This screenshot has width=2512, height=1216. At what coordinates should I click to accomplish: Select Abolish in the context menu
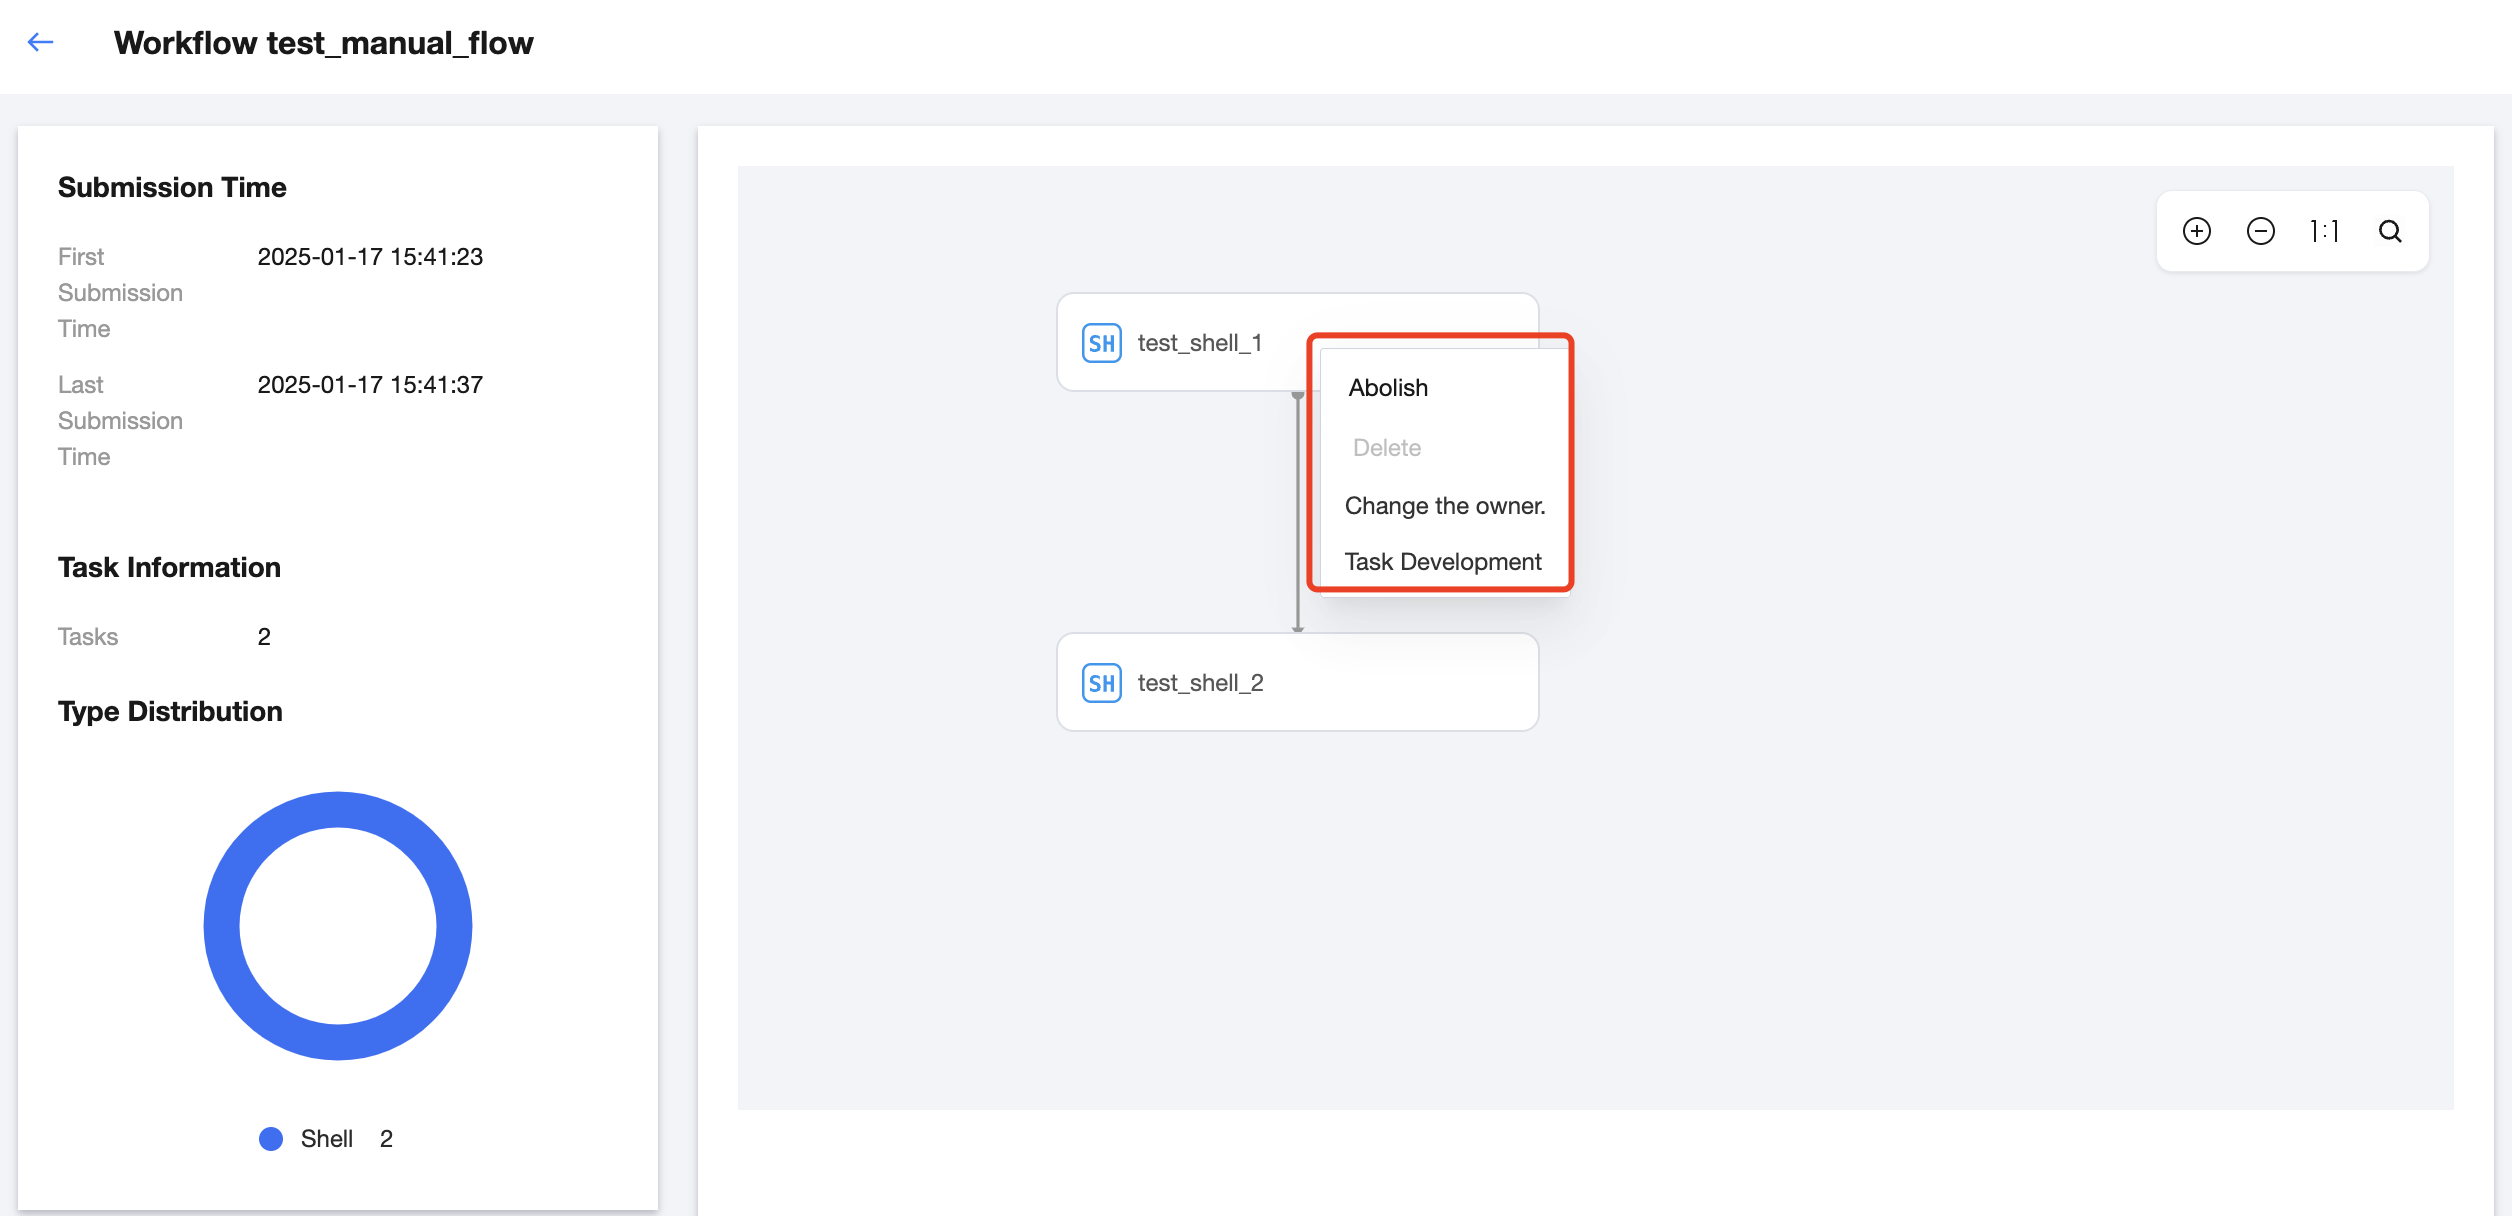coord(1388,388)
